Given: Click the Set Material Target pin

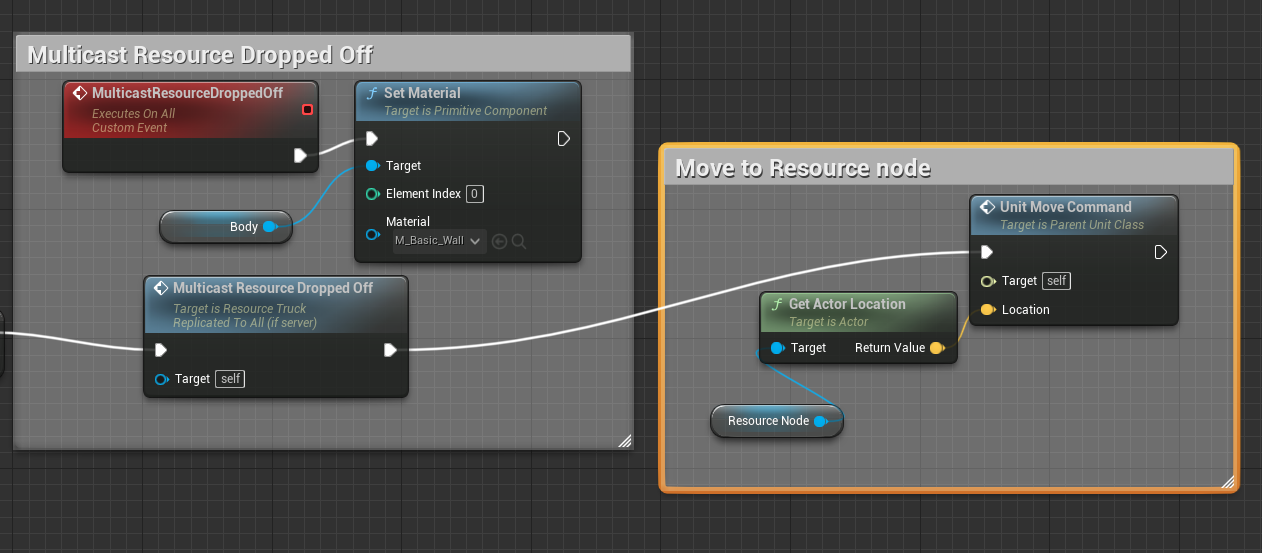Looking at the screenshot, I should coord(372,166).
